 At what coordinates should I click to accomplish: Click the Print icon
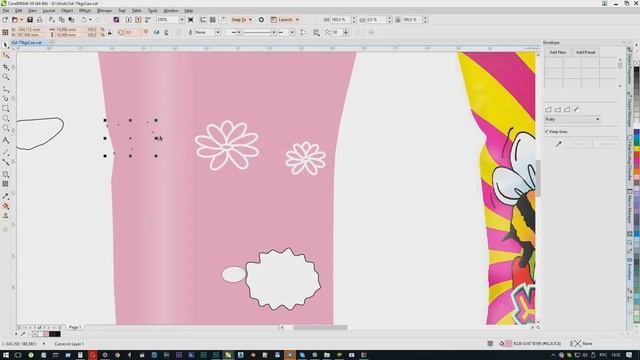click(x=40, y=20)
